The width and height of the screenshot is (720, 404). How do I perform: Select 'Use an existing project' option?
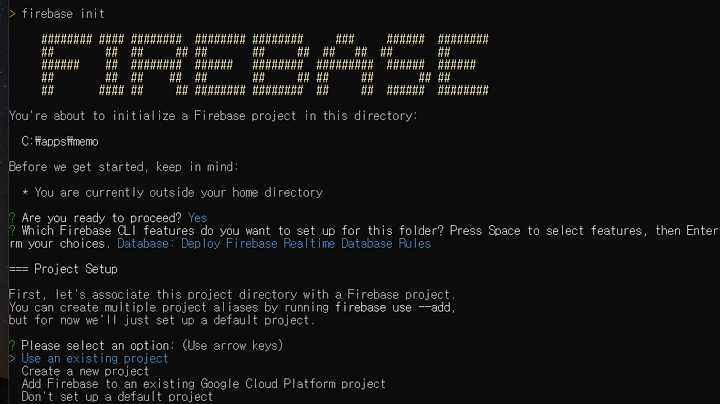pos(95,358)
